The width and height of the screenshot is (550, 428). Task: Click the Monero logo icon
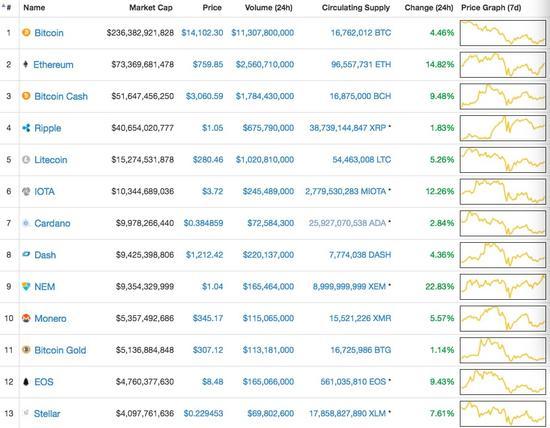click(26, 318)
